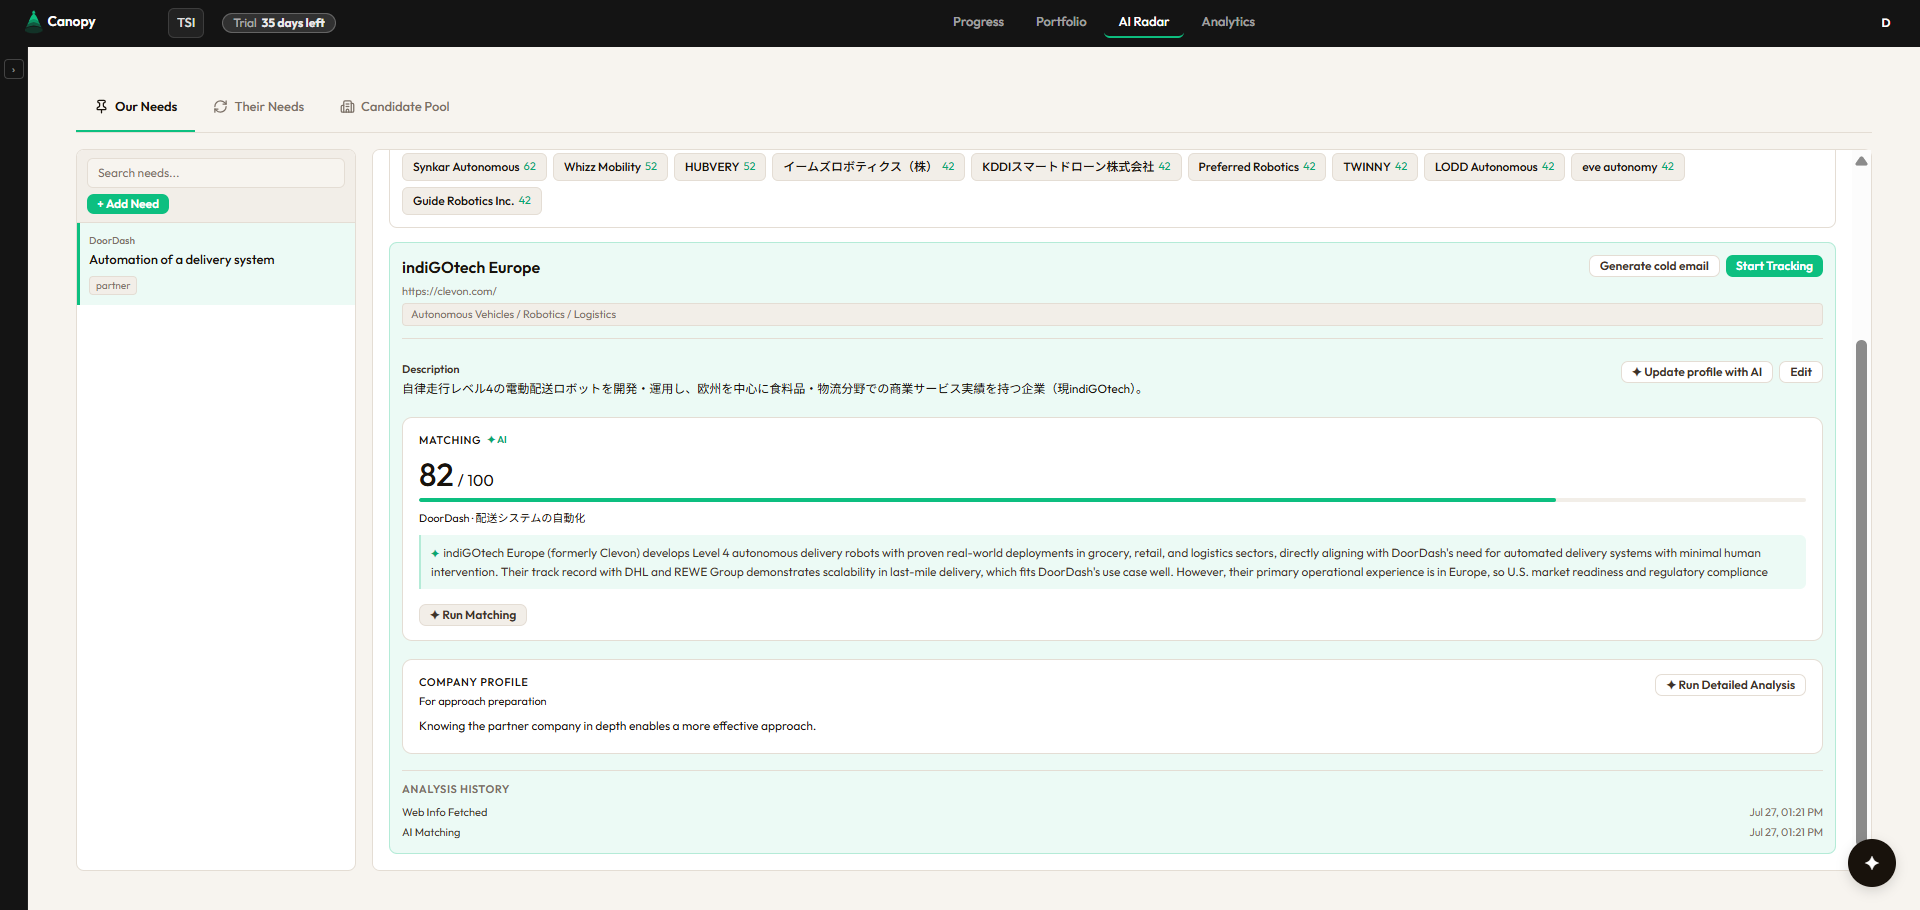Click the Trial 35 days left badge
The image size is (1920, 910).
point(279,22)
